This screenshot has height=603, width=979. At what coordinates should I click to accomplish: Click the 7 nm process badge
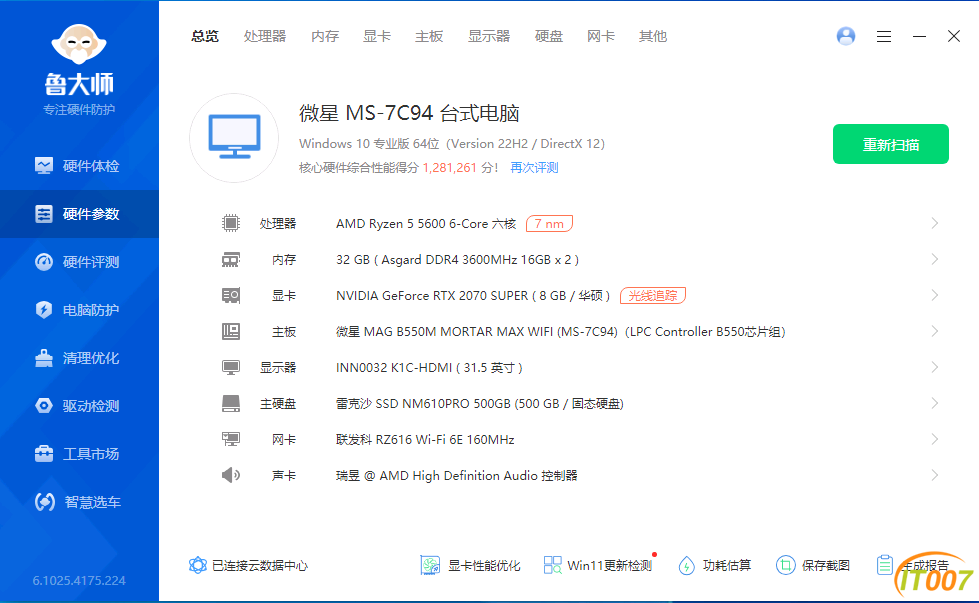coord(549,223)
